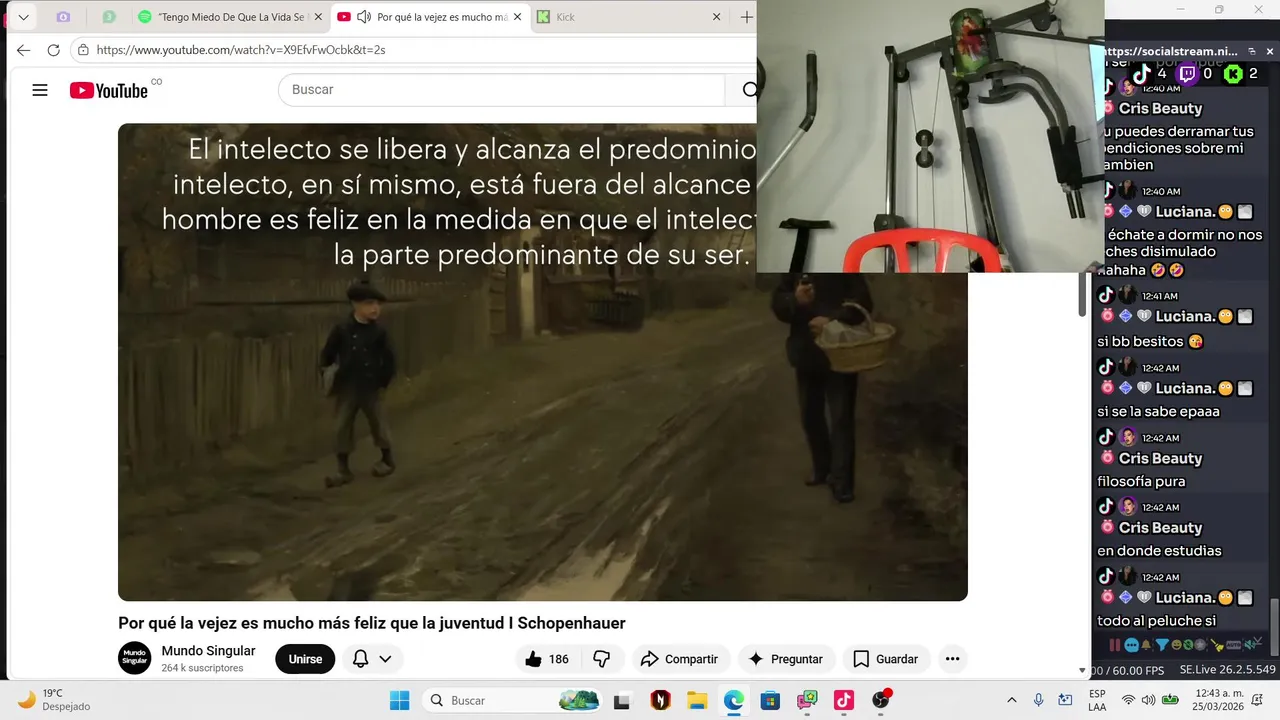The width and height of the screenshot is (1280, 720).
Task: Dislike the video with thumbs down
Action: coord(602,659)
